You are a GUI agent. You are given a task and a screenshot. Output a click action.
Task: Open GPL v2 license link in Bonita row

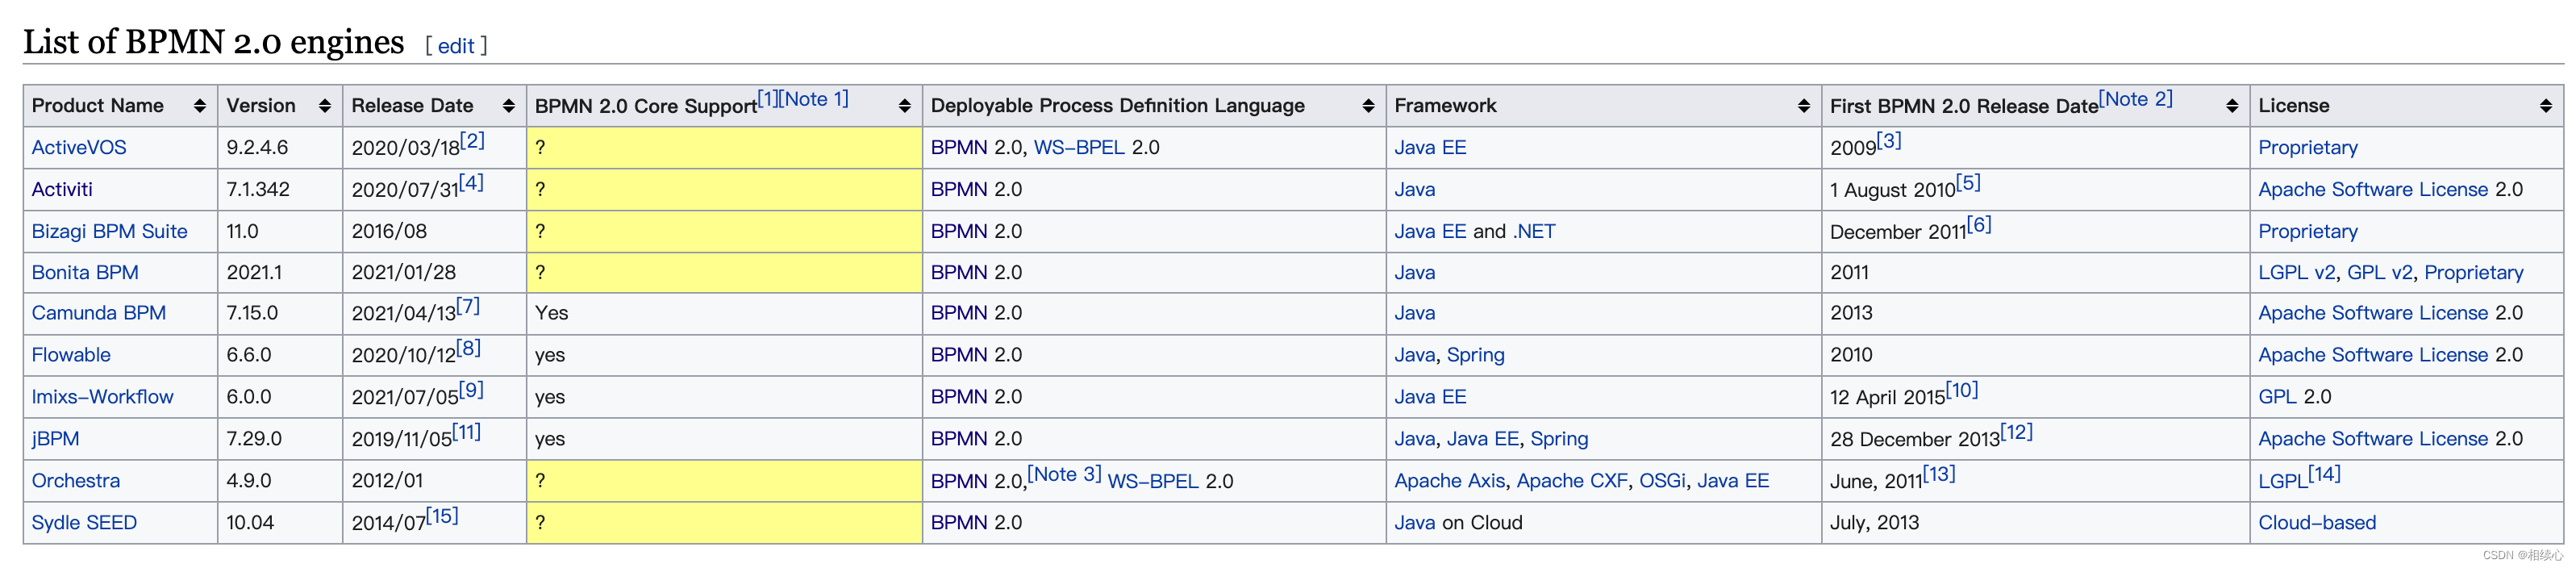[x=2380, y=273]
